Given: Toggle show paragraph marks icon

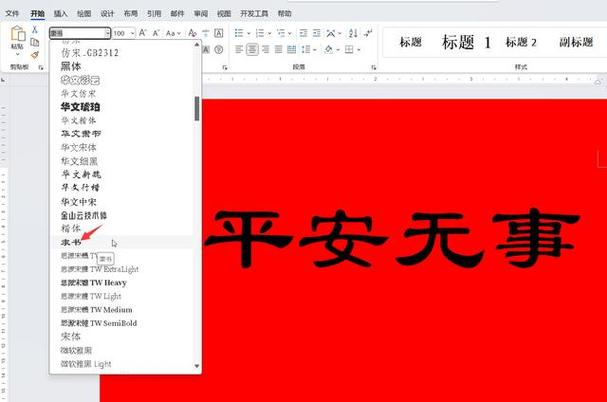Looking at the screenshot, I should pyautogui.click(x=368, y=33).
